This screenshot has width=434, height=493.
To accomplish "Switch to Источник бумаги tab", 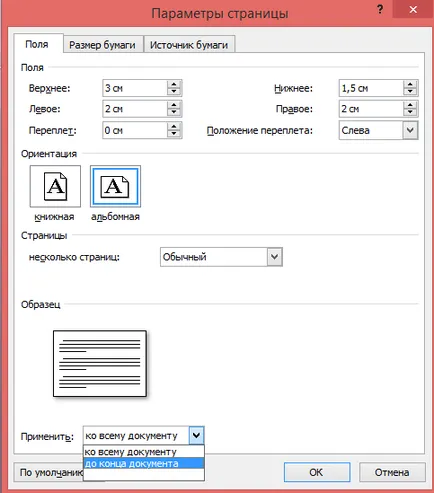I will point(189,45).
